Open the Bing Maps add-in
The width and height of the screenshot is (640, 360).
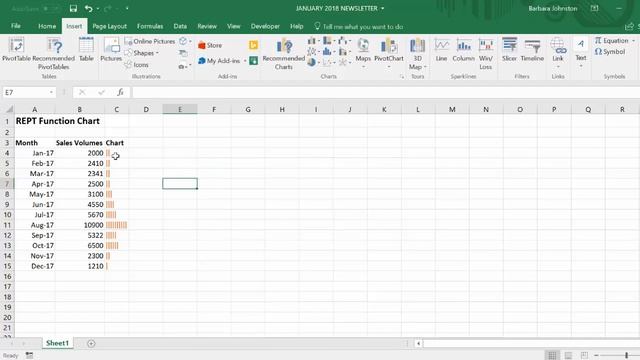253,45
